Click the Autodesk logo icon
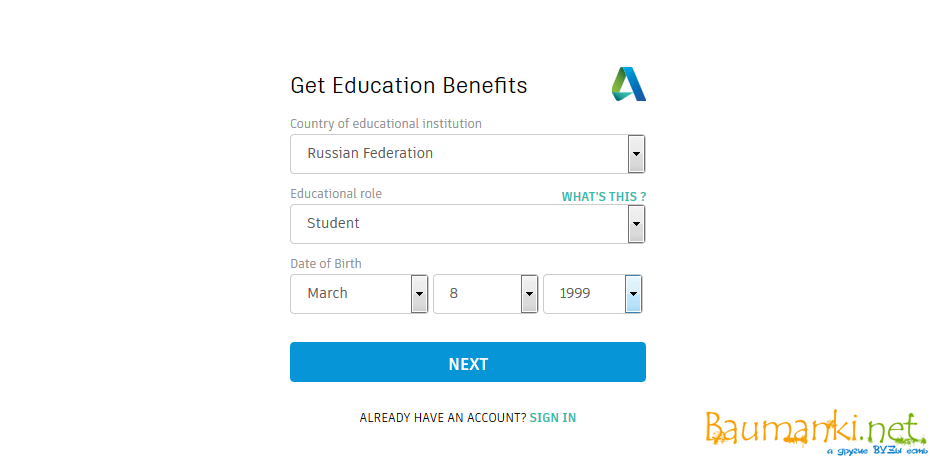 click(x=629, y=85)
